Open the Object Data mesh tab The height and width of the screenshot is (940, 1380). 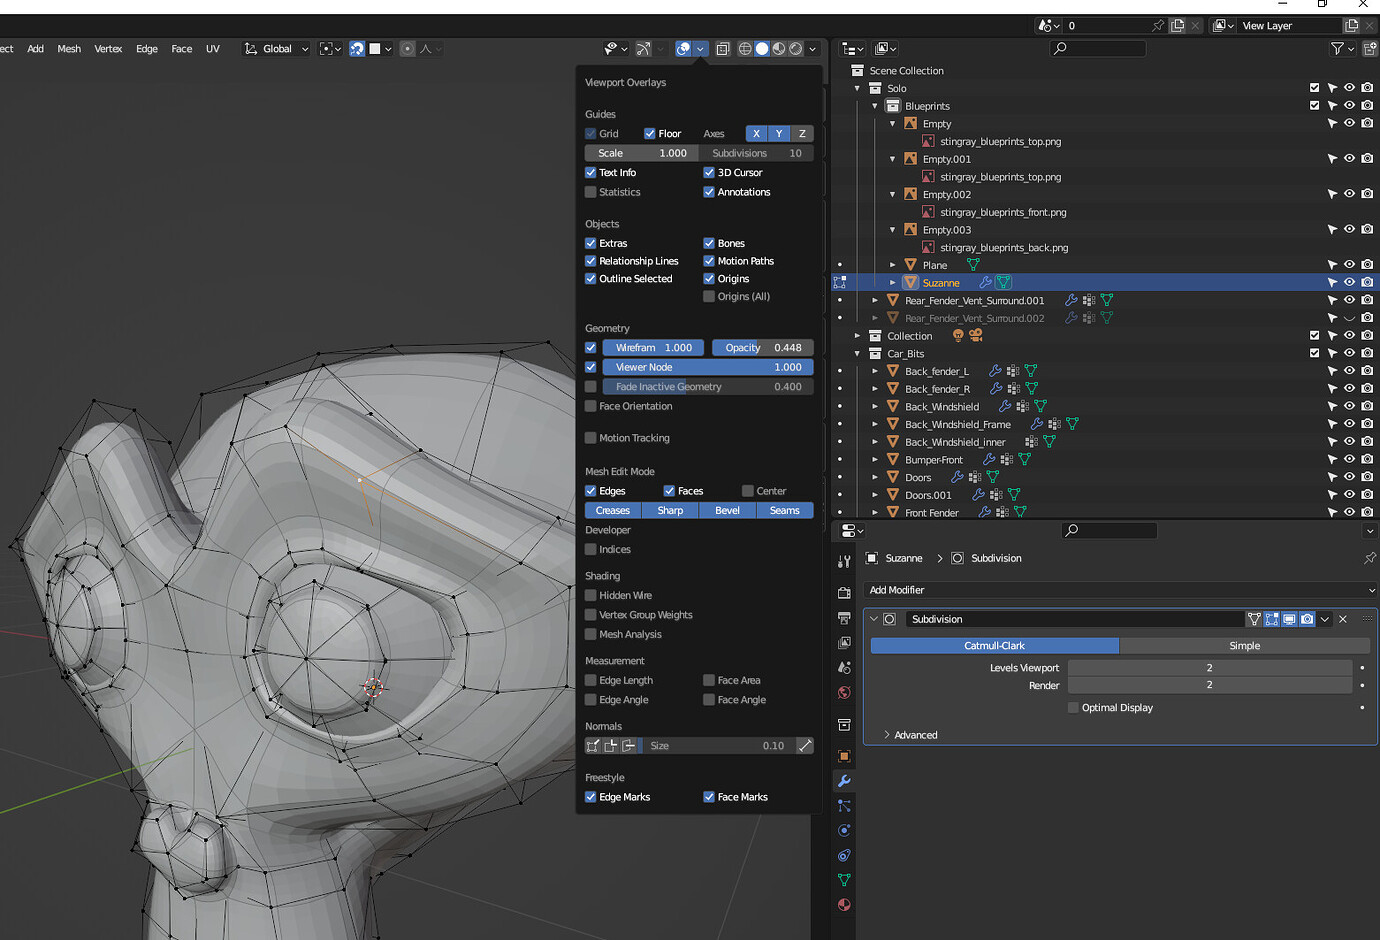[844, 880]
